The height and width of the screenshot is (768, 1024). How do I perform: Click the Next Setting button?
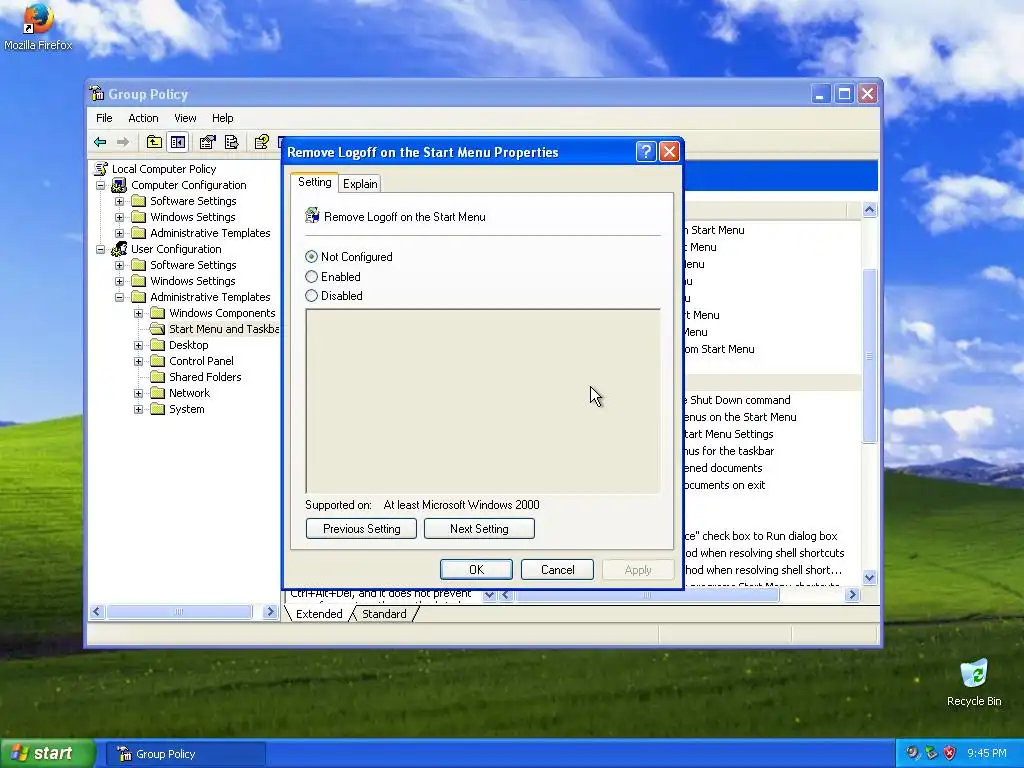[479, 529]
